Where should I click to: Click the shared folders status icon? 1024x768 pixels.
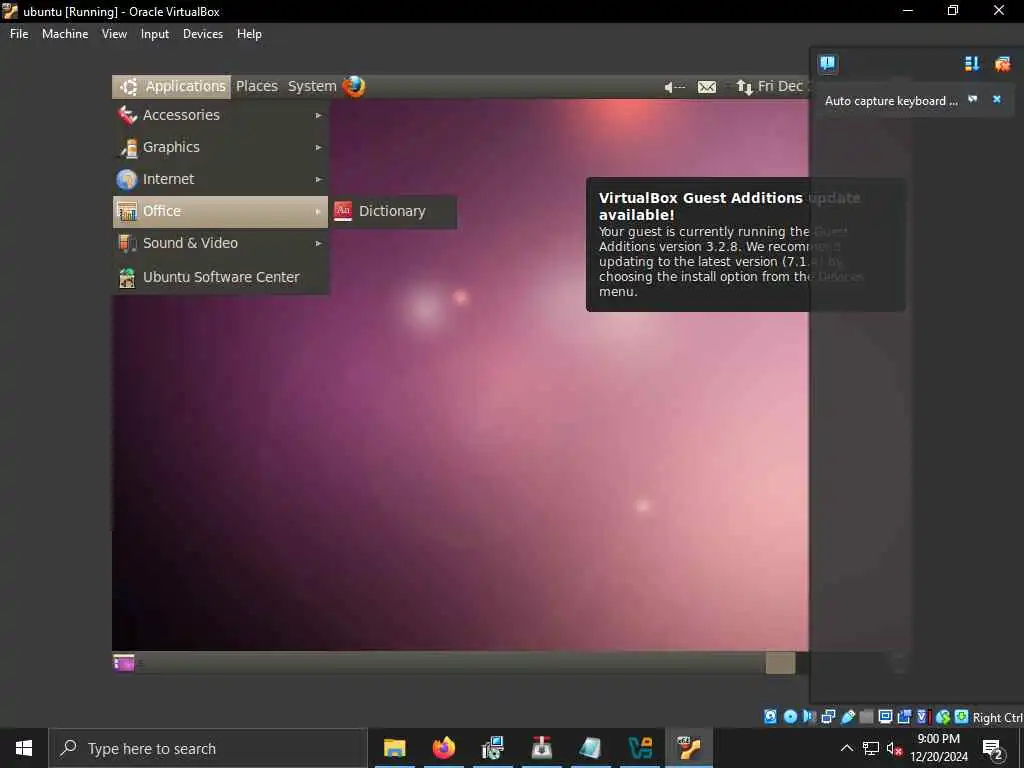point(867,717)
